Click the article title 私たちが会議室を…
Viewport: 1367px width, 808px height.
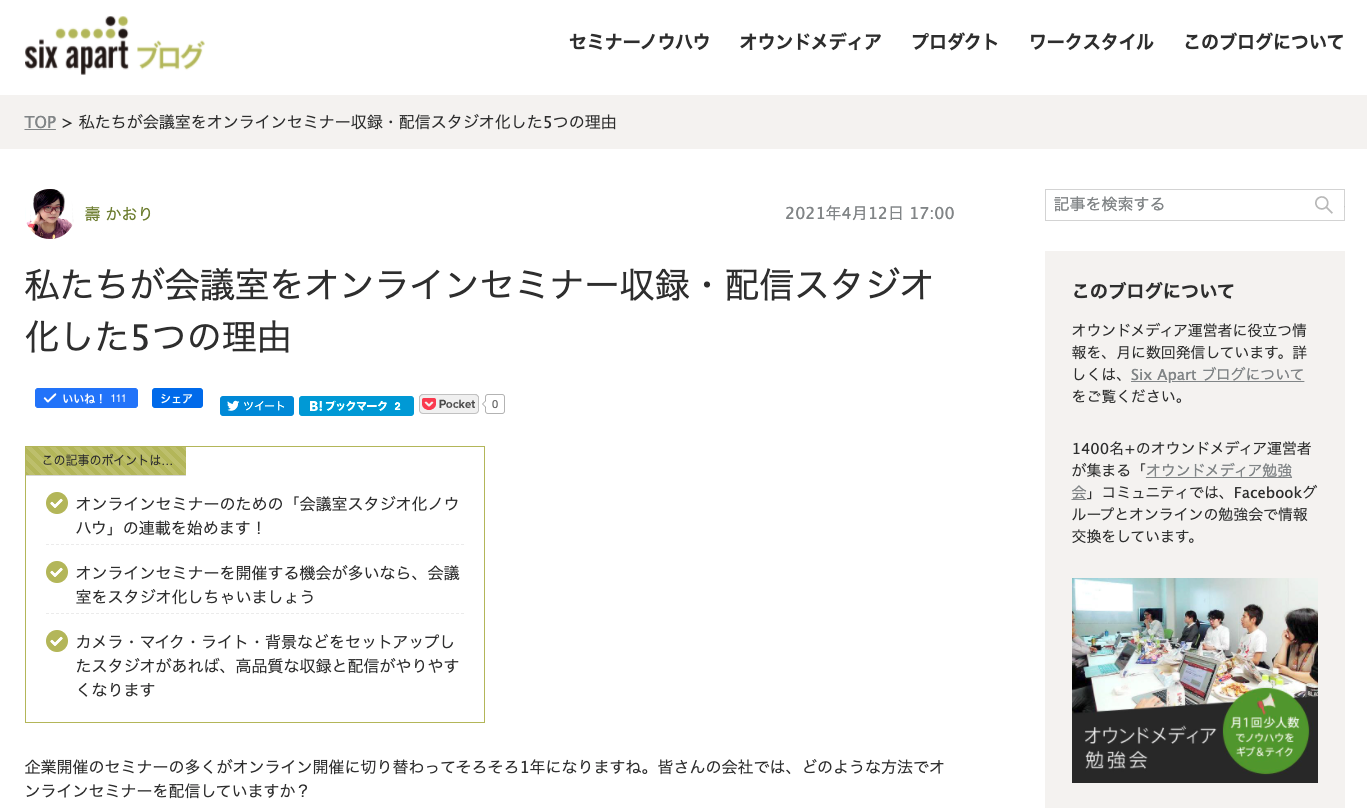click(x=480, y=310)
